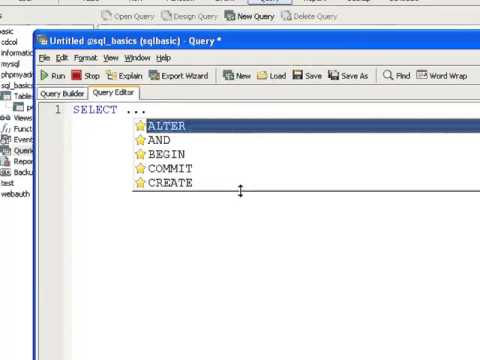The image size is (480, 360).
Task: Click Design Query in main window
Action: [189, 16]
